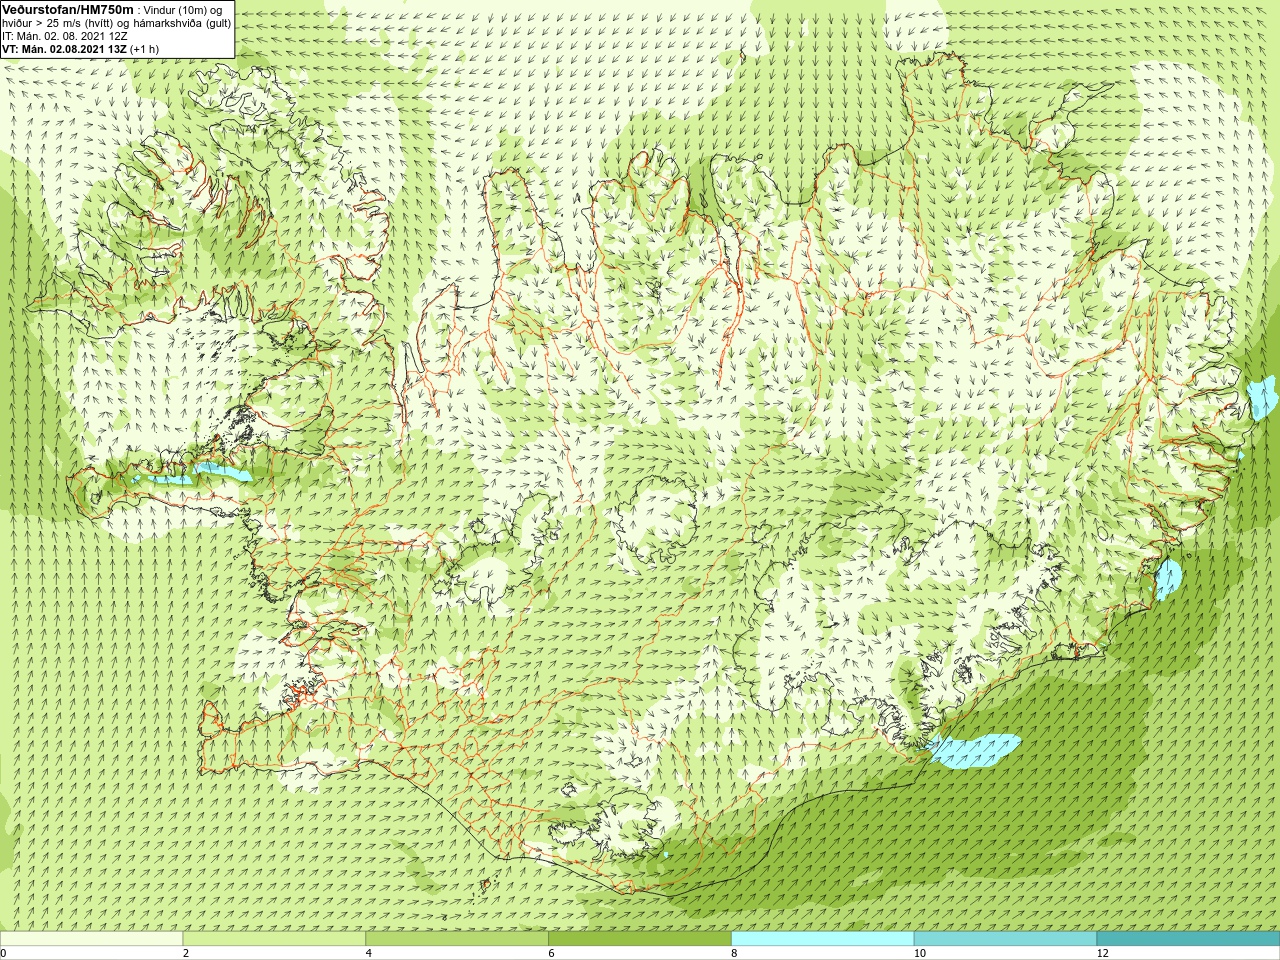Click the Veðurstofan/HM750m title text
The height and width of the screenshot is (960, 1280).
pyautogui.click(x=68, y=9)
